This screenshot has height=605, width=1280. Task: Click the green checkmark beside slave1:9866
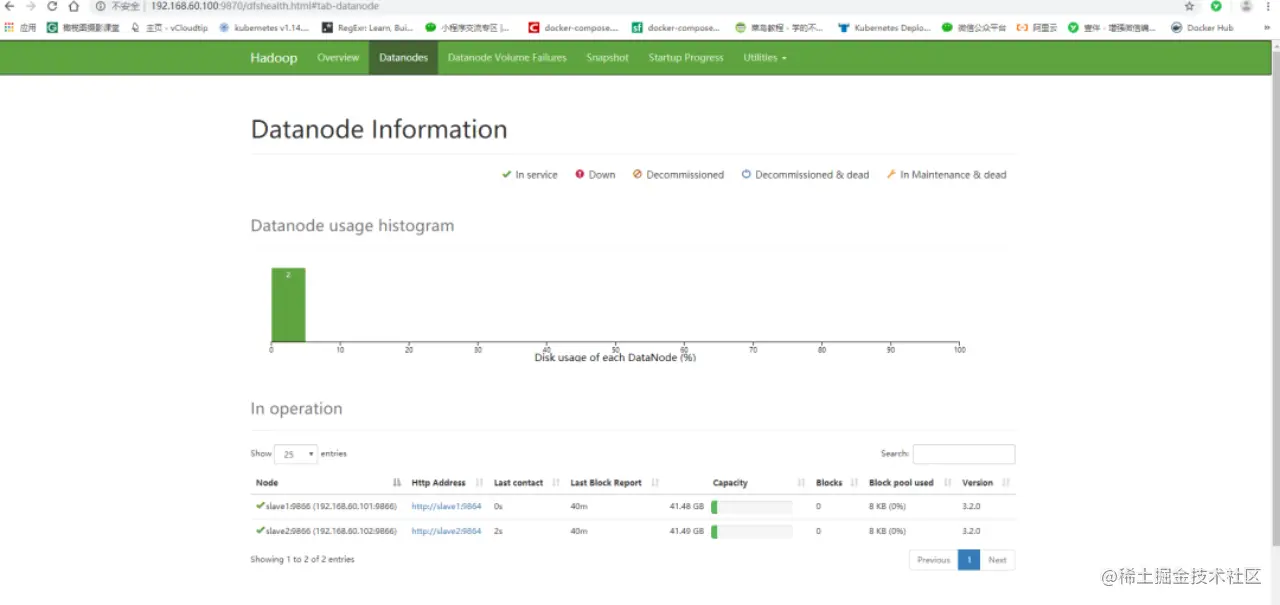(x=260, y=506)
